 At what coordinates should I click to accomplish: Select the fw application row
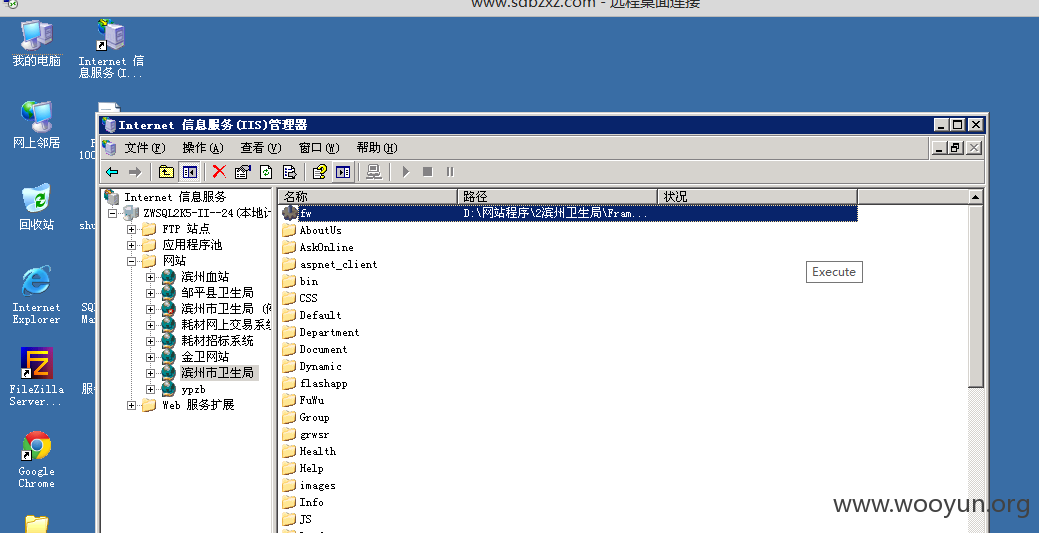coord(568,213)
